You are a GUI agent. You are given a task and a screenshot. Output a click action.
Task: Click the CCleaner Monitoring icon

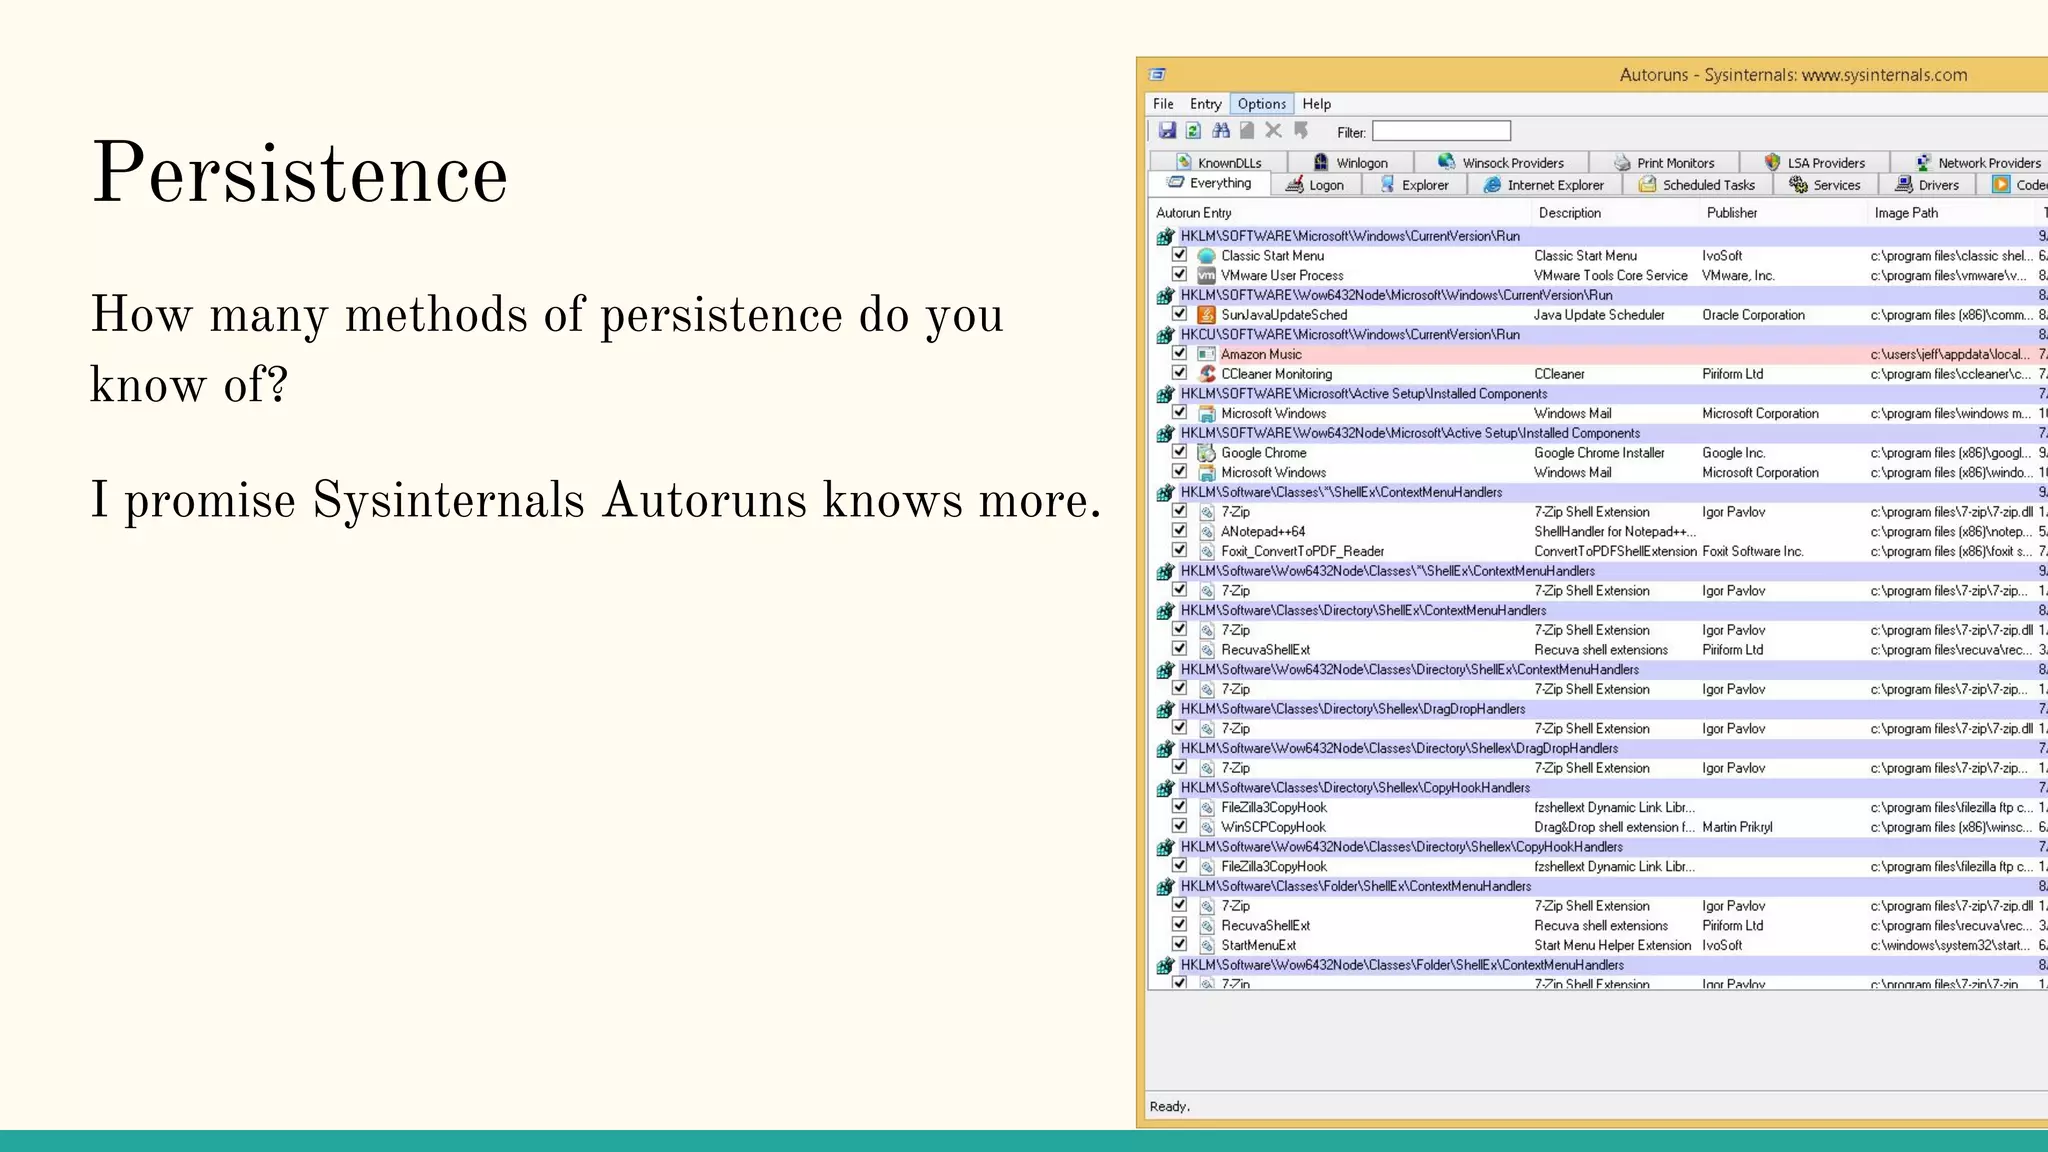pos(1207,374)
